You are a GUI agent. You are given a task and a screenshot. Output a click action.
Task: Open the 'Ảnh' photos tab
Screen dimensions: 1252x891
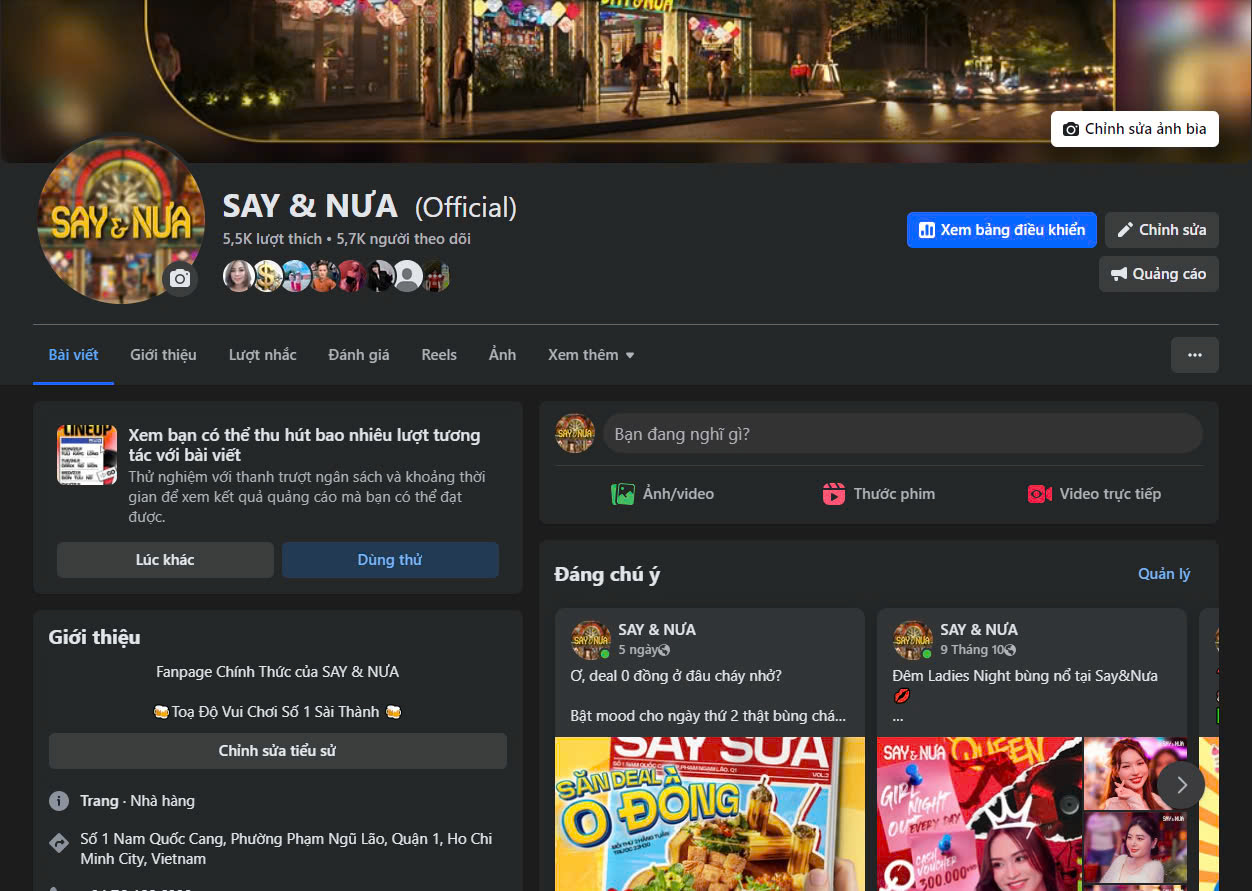click(502, 355)
